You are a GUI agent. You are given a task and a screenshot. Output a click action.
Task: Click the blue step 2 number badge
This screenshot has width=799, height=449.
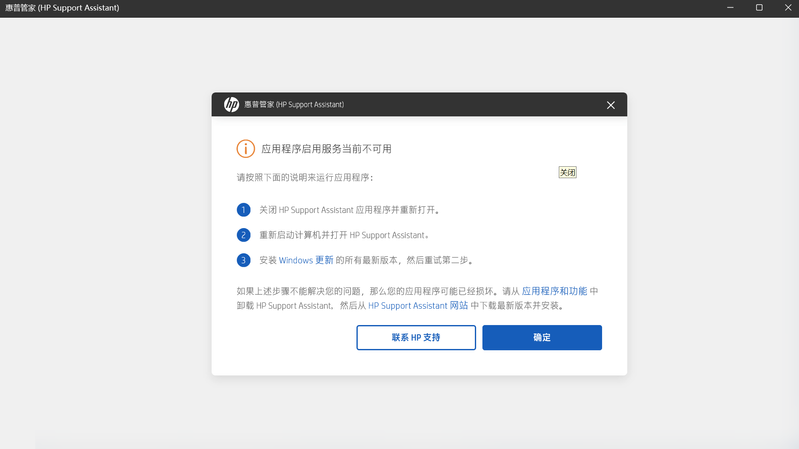243,236
